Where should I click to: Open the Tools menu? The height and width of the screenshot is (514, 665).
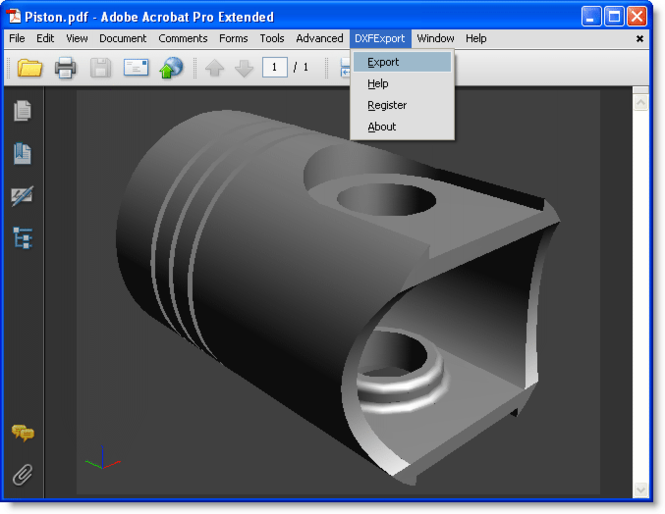272,38
